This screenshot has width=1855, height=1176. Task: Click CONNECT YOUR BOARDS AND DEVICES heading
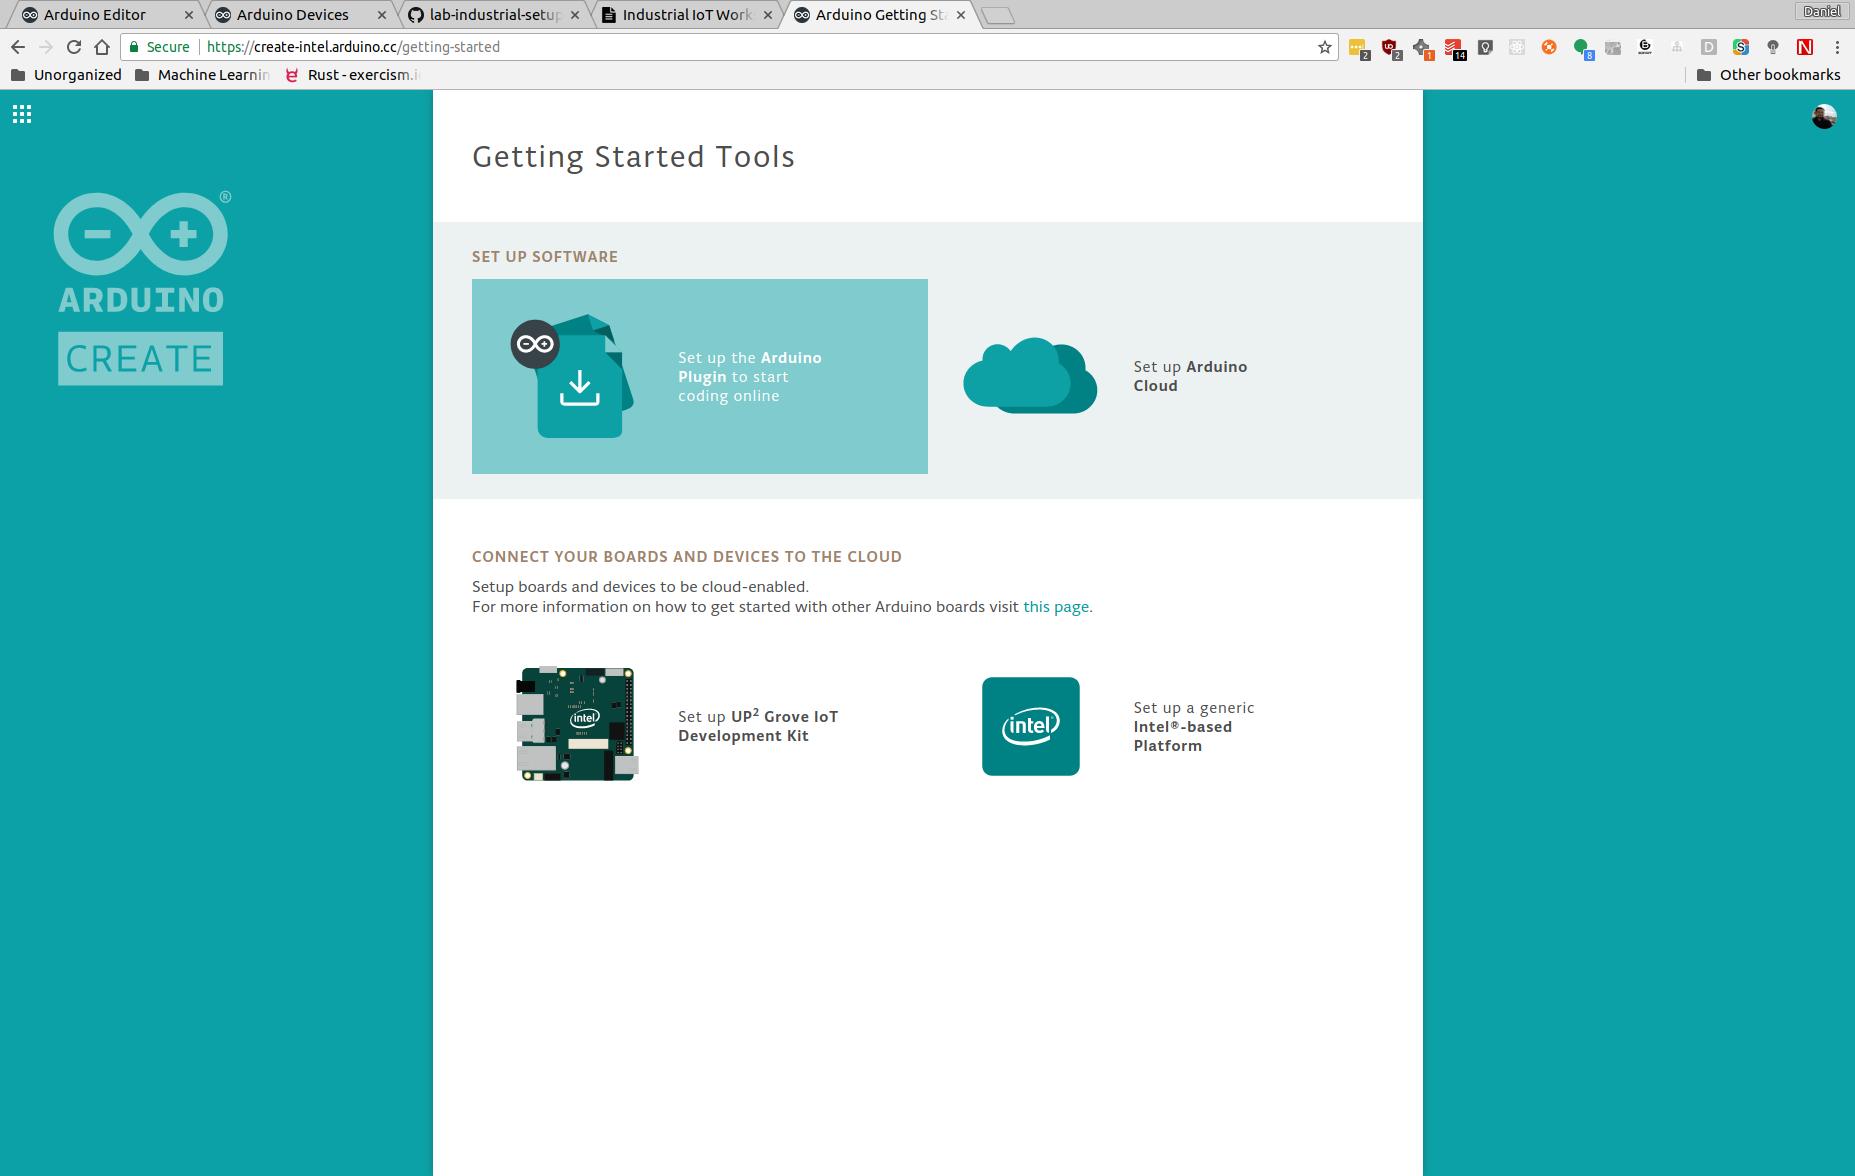click(x=687, y=557)
